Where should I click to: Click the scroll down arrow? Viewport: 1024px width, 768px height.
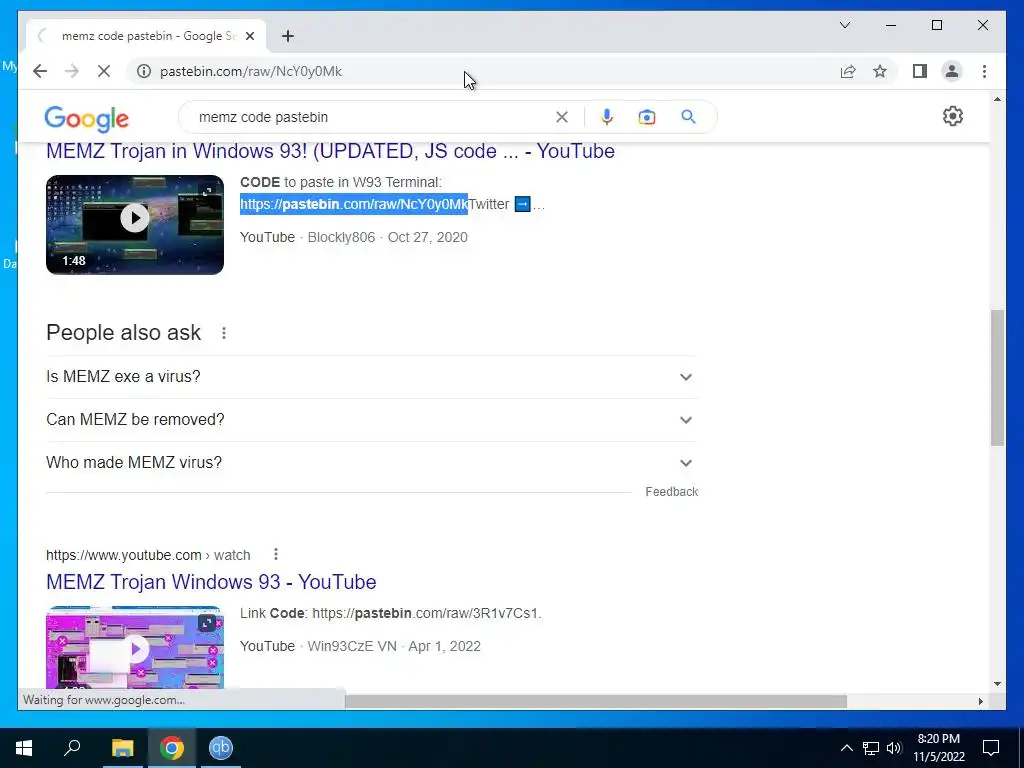997,684
